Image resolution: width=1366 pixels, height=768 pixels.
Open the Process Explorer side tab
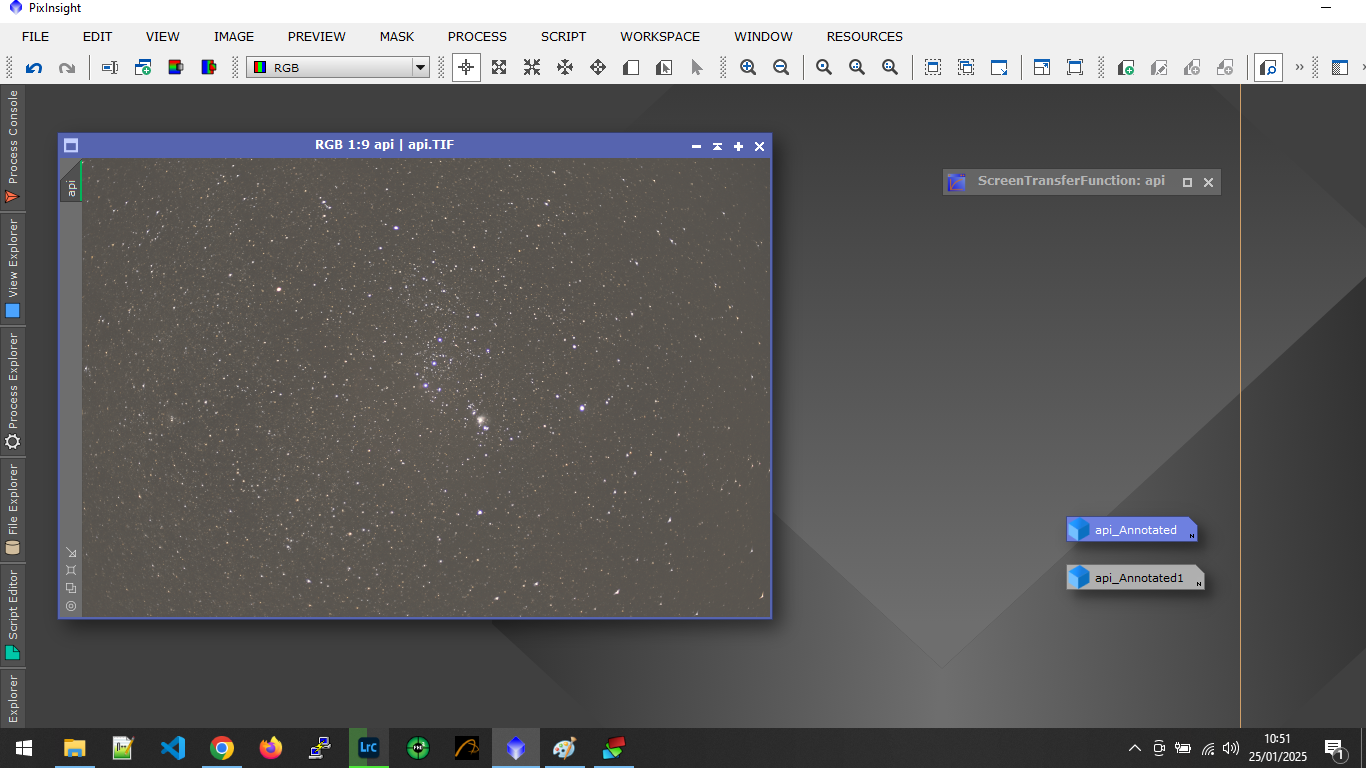[x=13, y=390]
